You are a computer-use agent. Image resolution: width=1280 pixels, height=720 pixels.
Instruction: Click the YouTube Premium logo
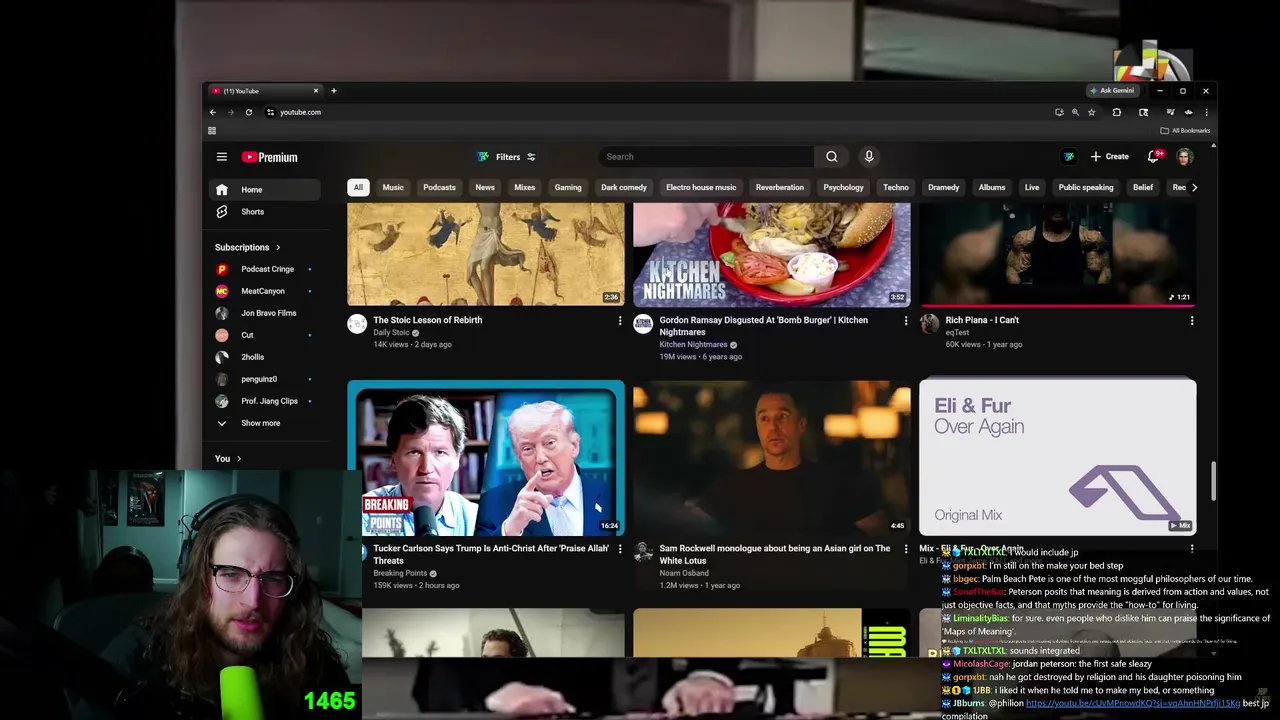(270, 157)
